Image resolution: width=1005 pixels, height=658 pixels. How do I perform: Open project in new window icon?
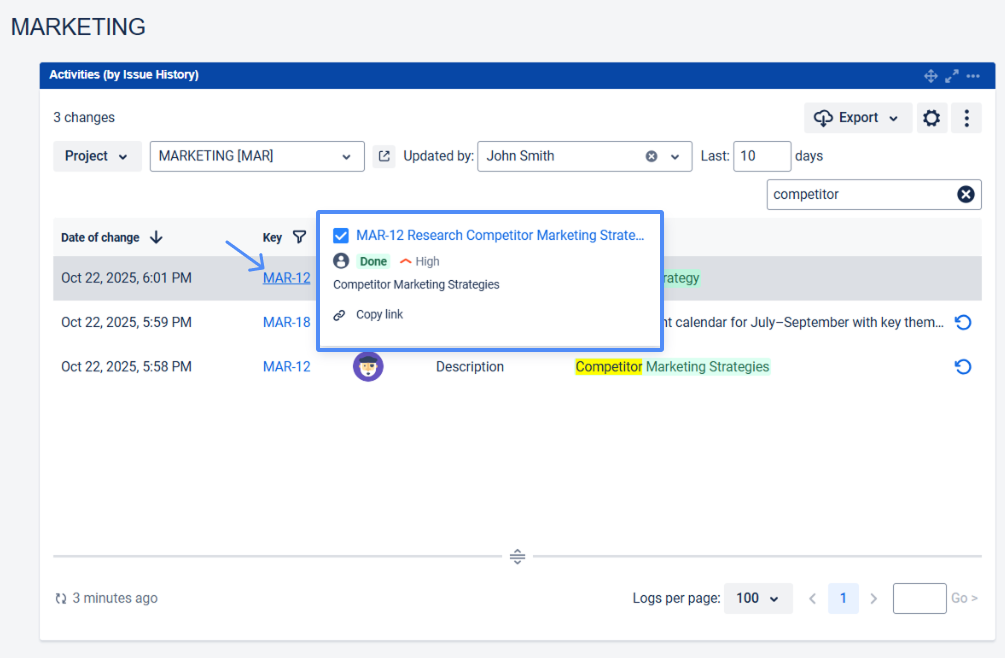pyautogui.click(x=384, y=156)
